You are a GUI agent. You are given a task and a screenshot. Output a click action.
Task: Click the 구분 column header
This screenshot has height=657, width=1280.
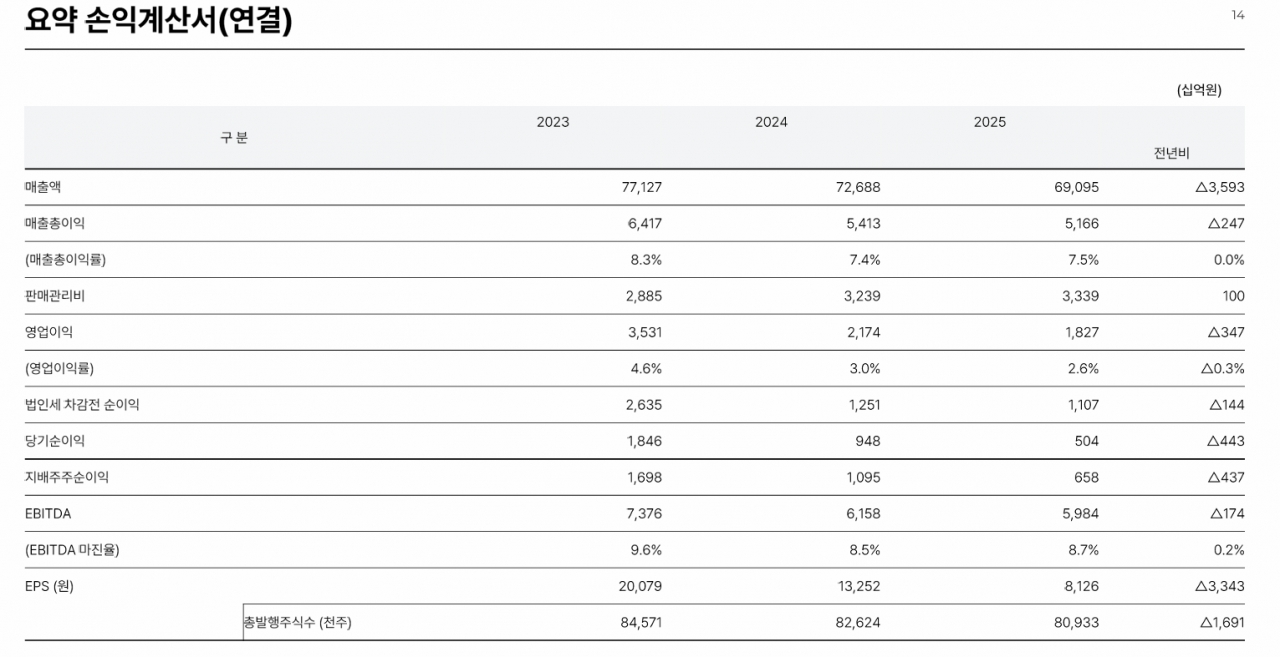pyautogui.click(x=234, y=138)
